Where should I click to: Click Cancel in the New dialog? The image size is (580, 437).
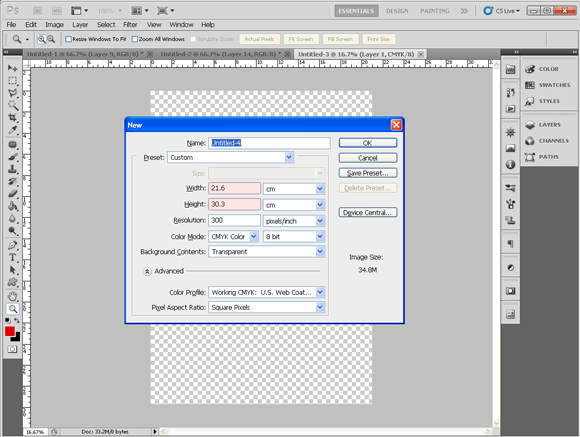pos(368,158)
